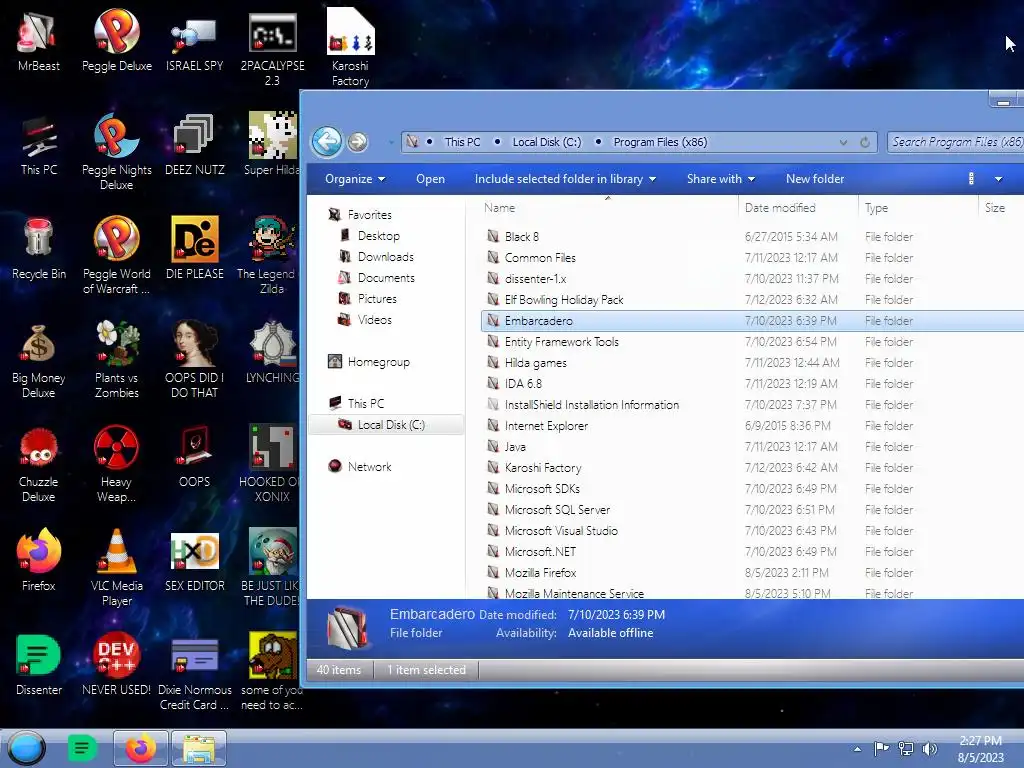The height and width of the screenshot is (768, 1024).
Task: Open the NEVER USED! Dev-C++ icon
Action: [116, 665]
